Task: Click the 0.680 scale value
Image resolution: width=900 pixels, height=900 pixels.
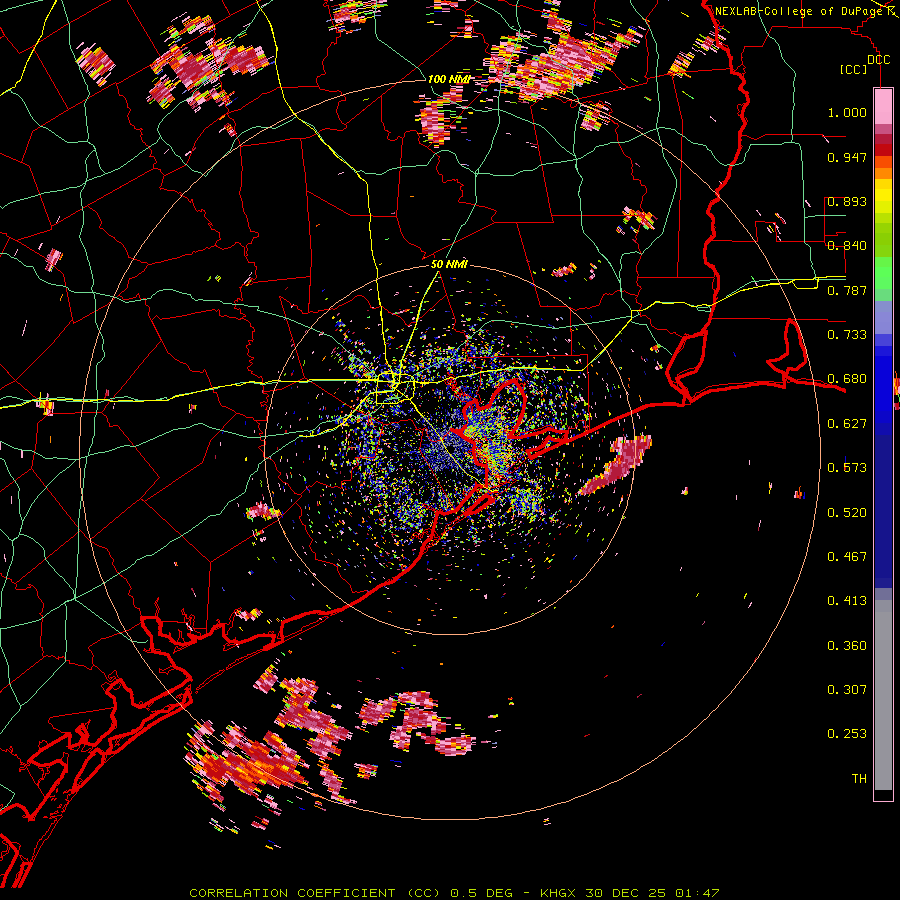Action: 847,379
